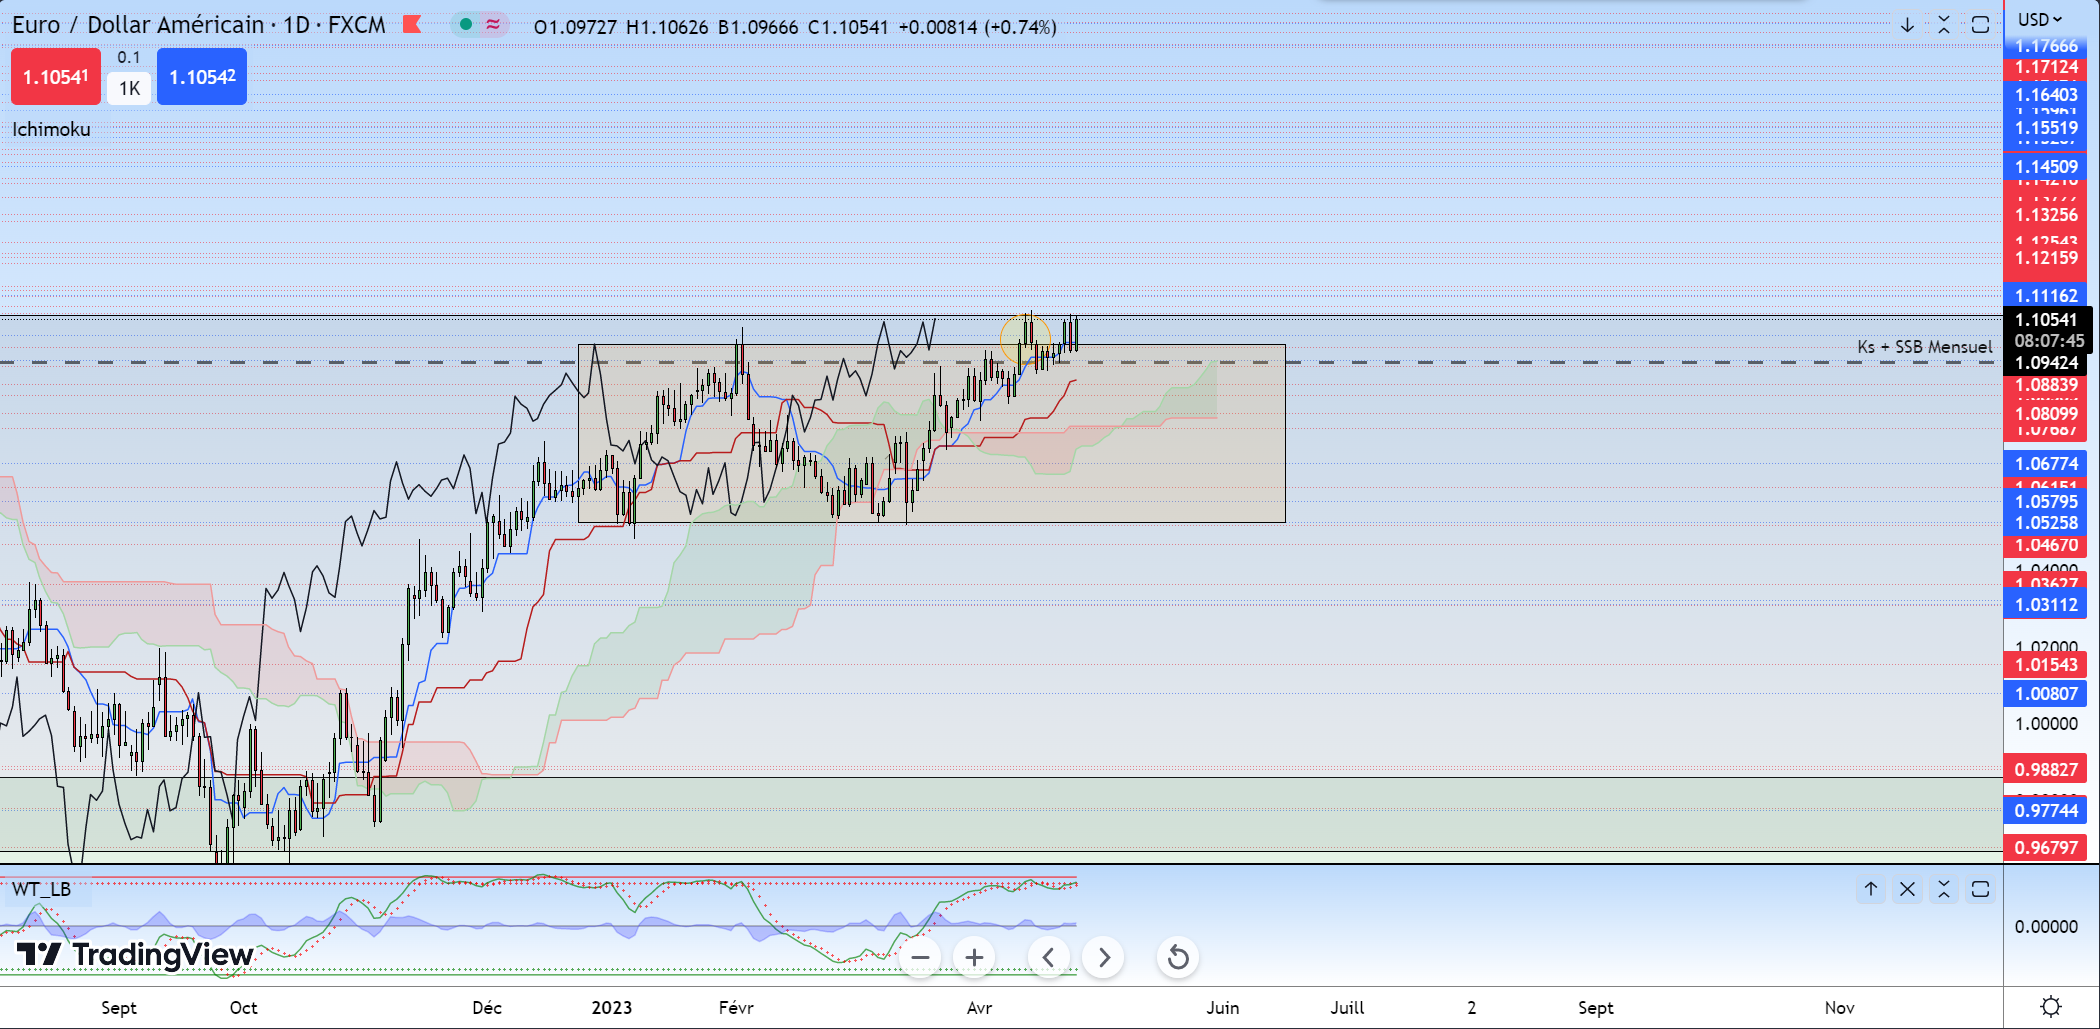Click the 'Nov' label on time axis
This screenshot has height=1029, width=2100.
coord(1839,1008)
